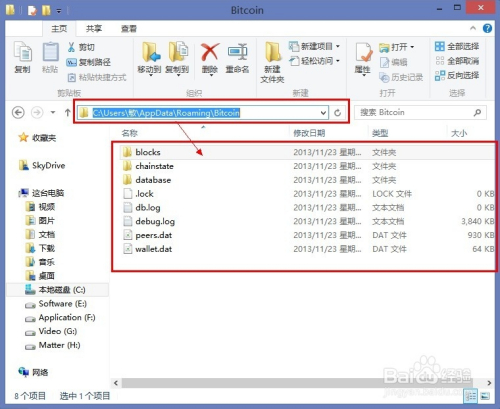Open the Help question mark icon
Screen dimensions: 500x409
[x=487, y=28]
